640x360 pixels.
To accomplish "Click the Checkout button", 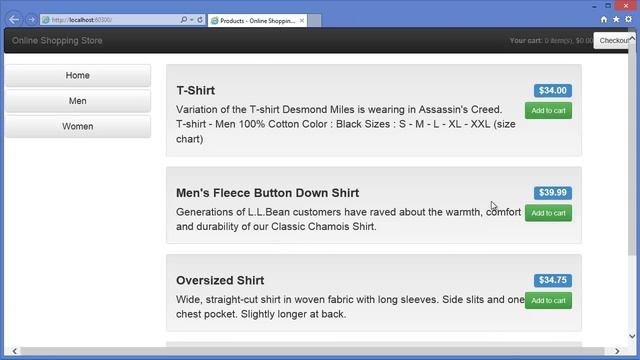I will (x=614, y=40).
